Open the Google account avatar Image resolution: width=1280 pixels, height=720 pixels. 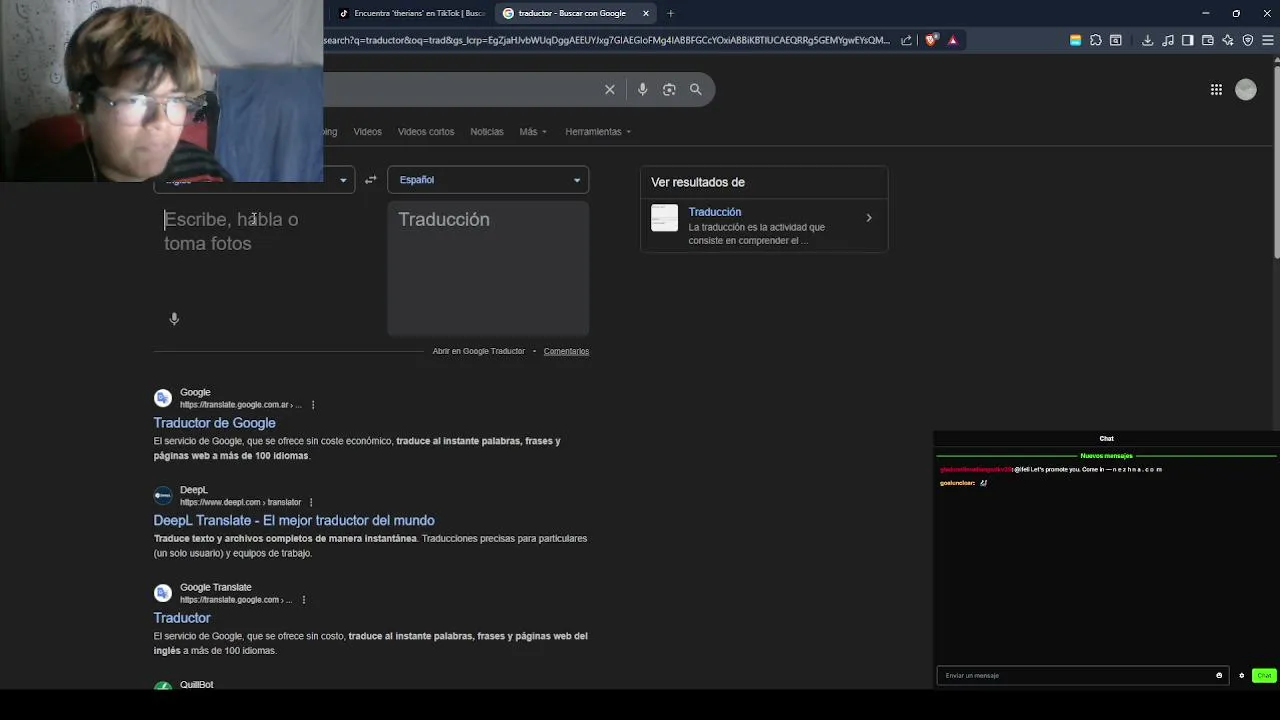pyautogui.click(x=1246, y=90)
